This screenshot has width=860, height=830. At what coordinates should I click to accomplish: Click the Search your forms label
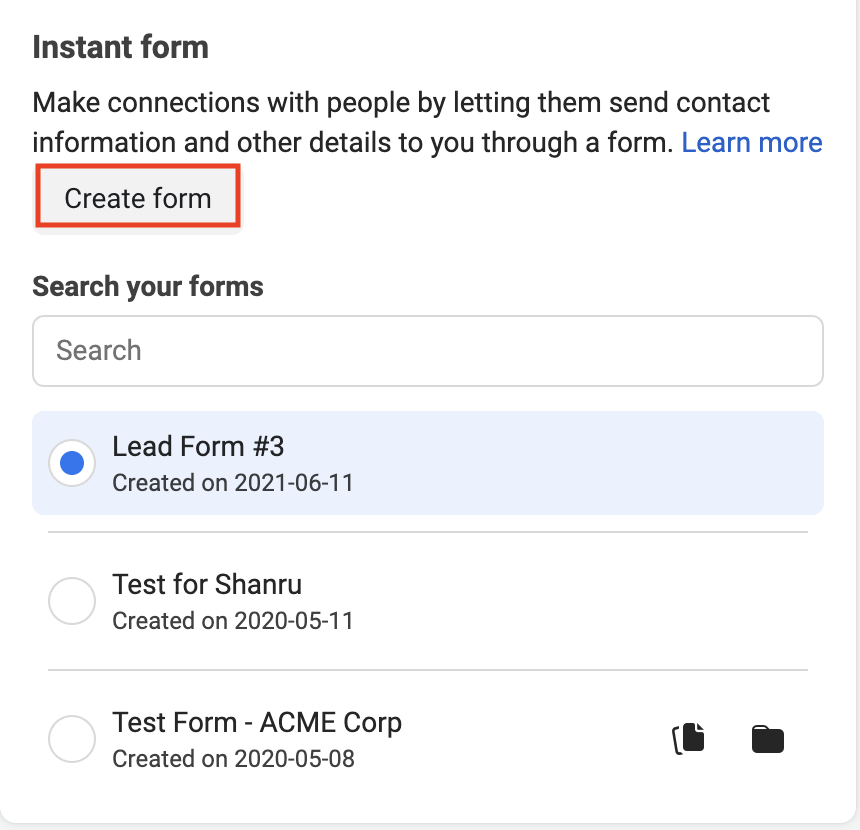pyautogui.click(x=148, y=287)
